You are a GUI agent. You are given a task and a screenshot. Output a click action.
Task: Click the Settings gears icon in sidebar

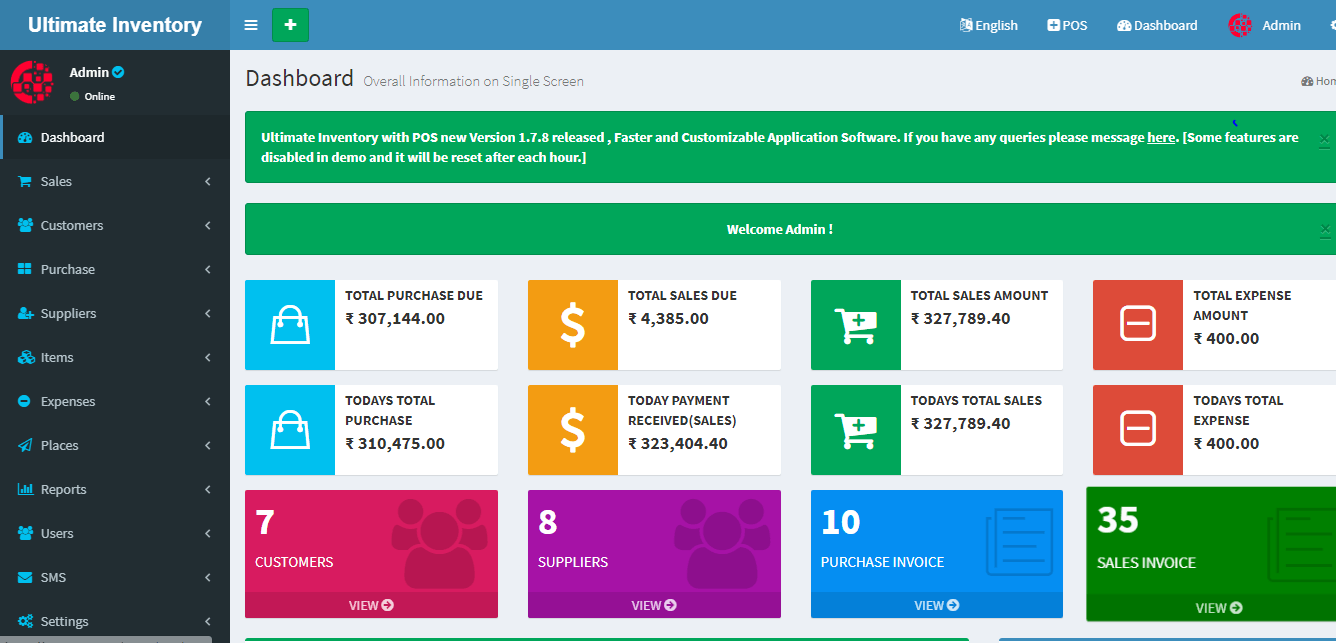point(25,621)
